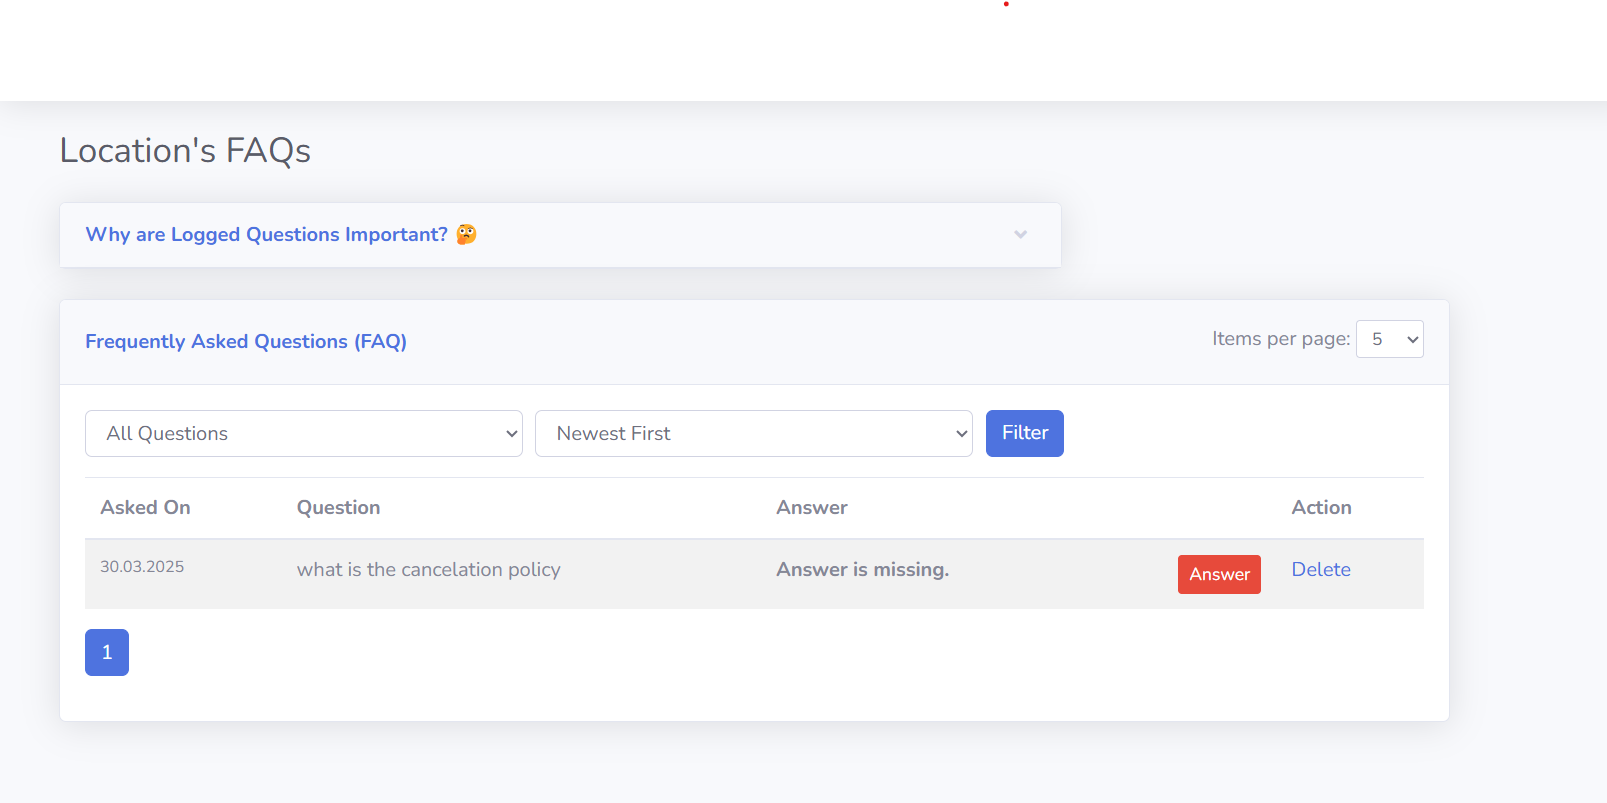
Task: Click the Answer is missing. text
Action: (x=863, y=569)
